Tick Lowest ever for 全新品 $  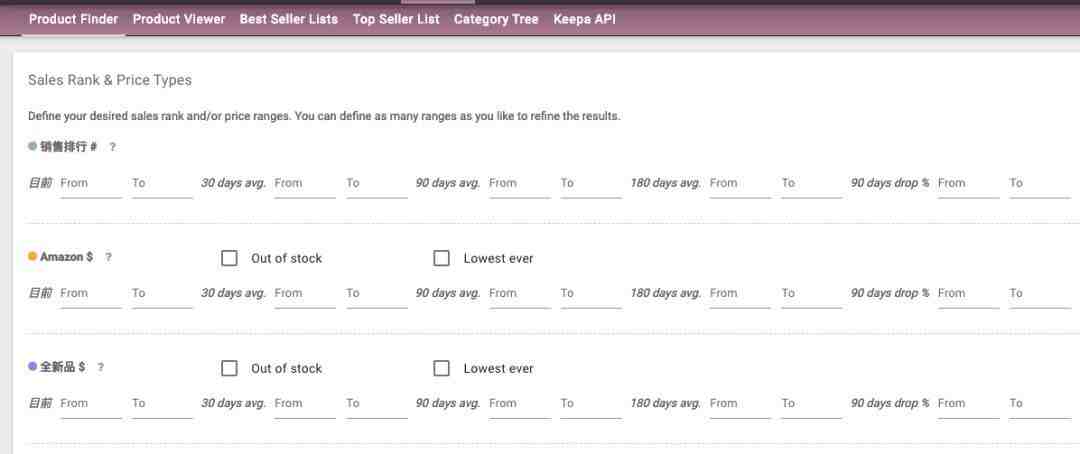click(442, 369)
